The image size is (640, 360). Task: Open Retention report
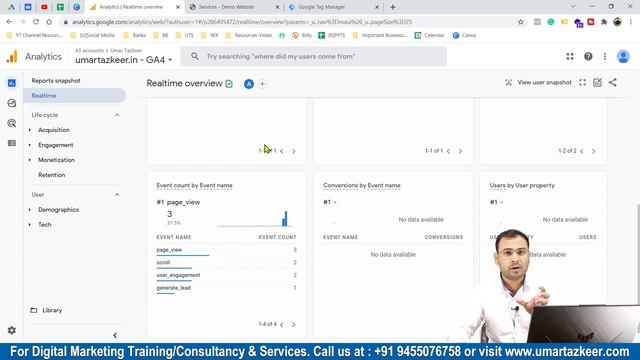51,175
